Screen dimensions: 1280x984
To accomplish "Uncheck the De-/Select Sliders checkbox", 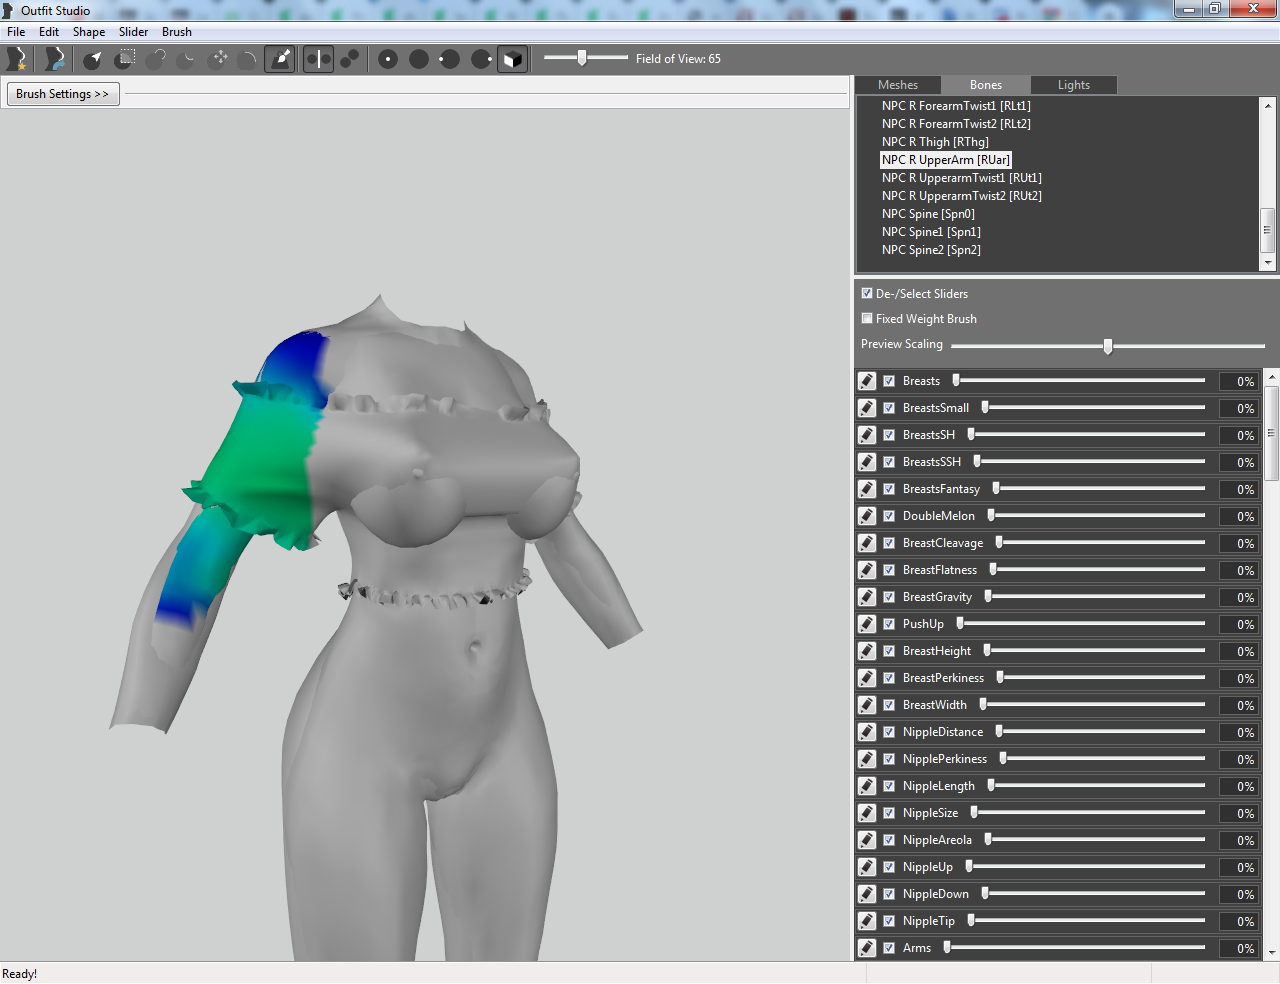I will [867, 294].
